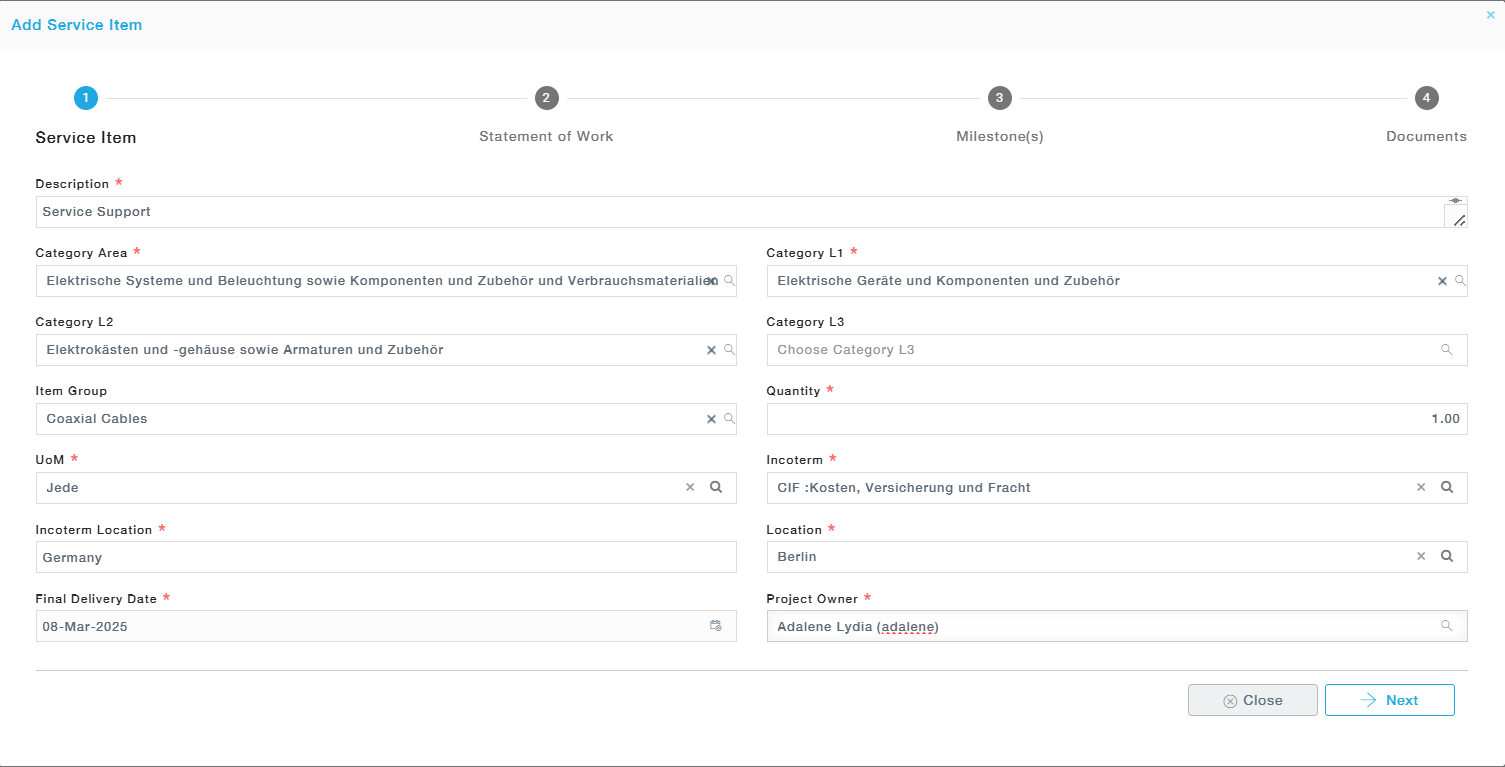Click the Location field search icon
Viewport: 1505px width, 767px height.
tap(1446, 556)
